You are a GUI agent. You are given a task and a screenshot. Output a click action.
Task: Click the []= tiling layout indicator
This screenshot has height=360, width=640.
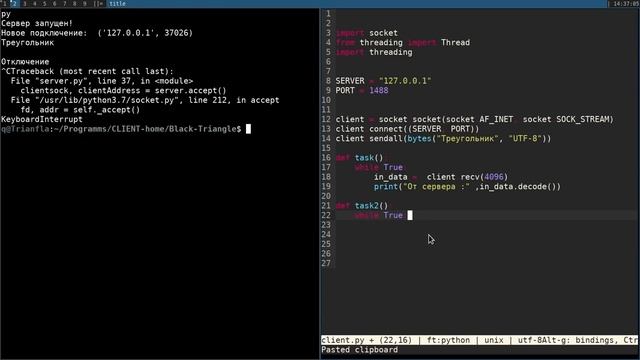(x=98, y=3)
